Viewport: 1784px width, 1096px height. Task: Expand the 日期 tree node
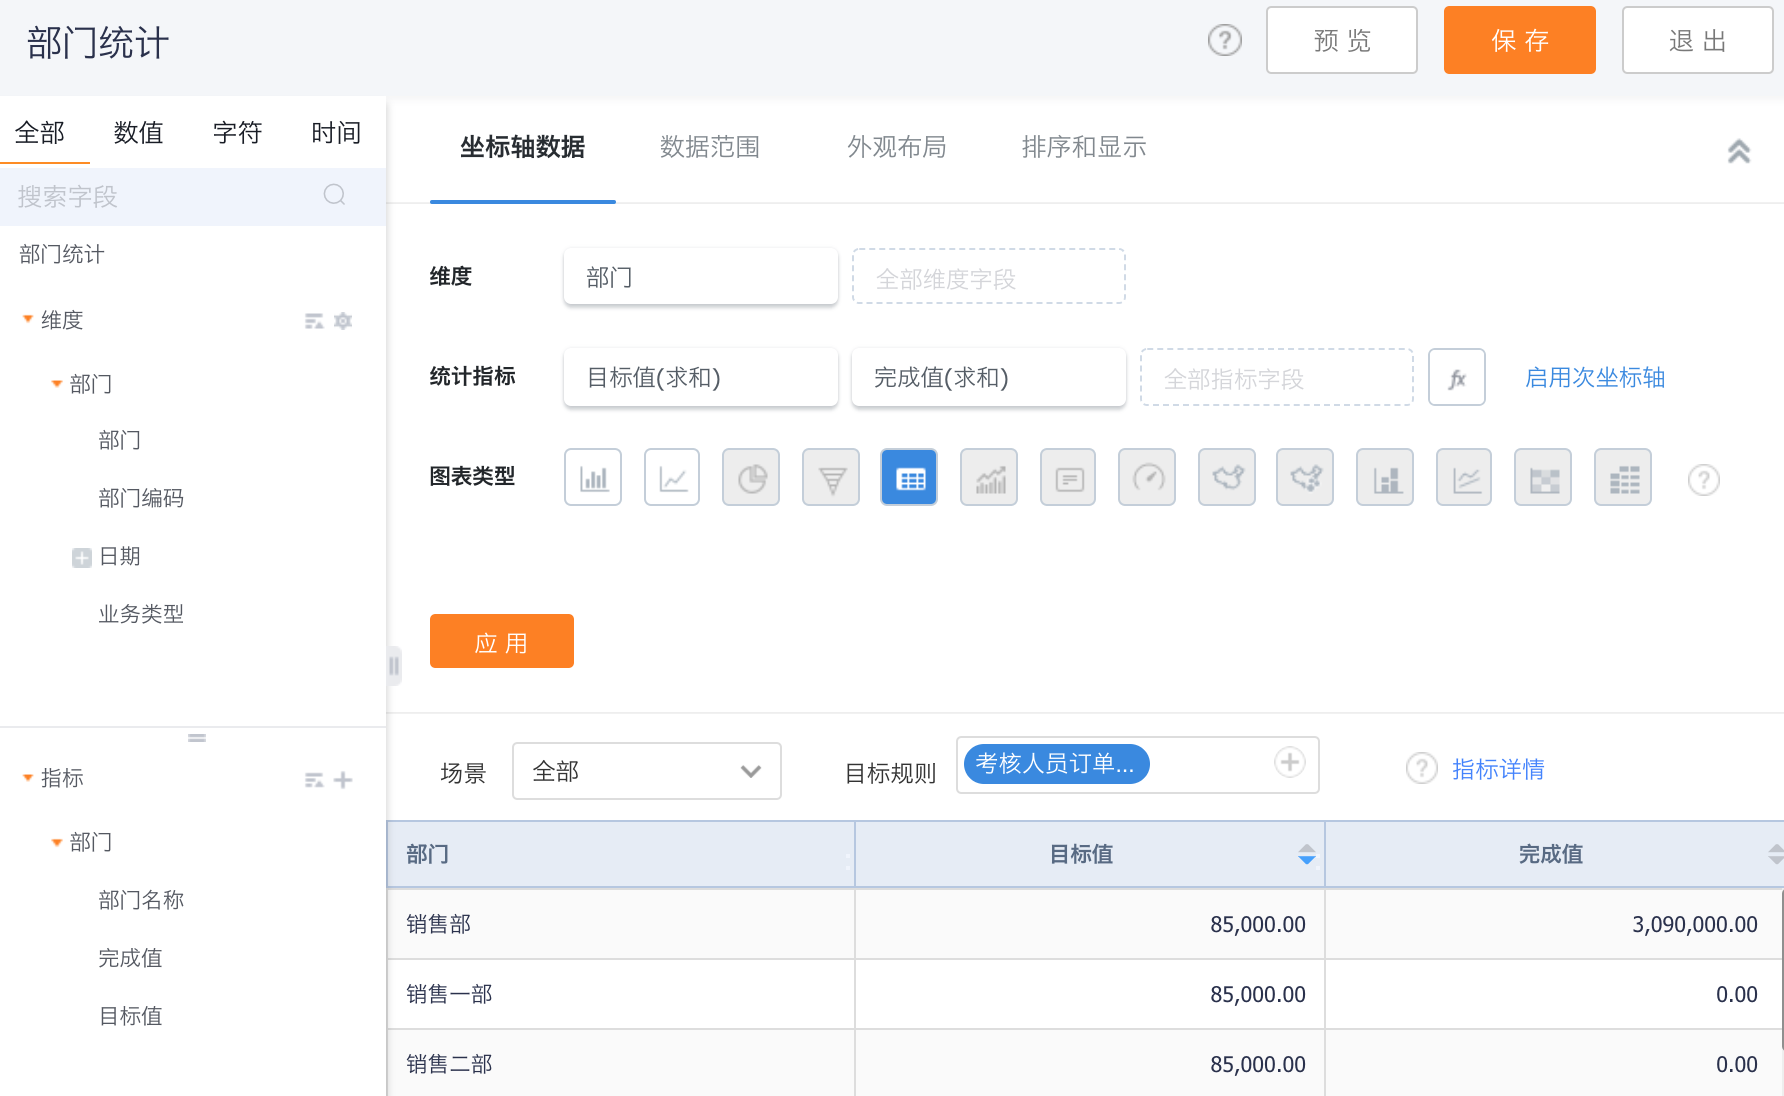click(x=81, y=557)
